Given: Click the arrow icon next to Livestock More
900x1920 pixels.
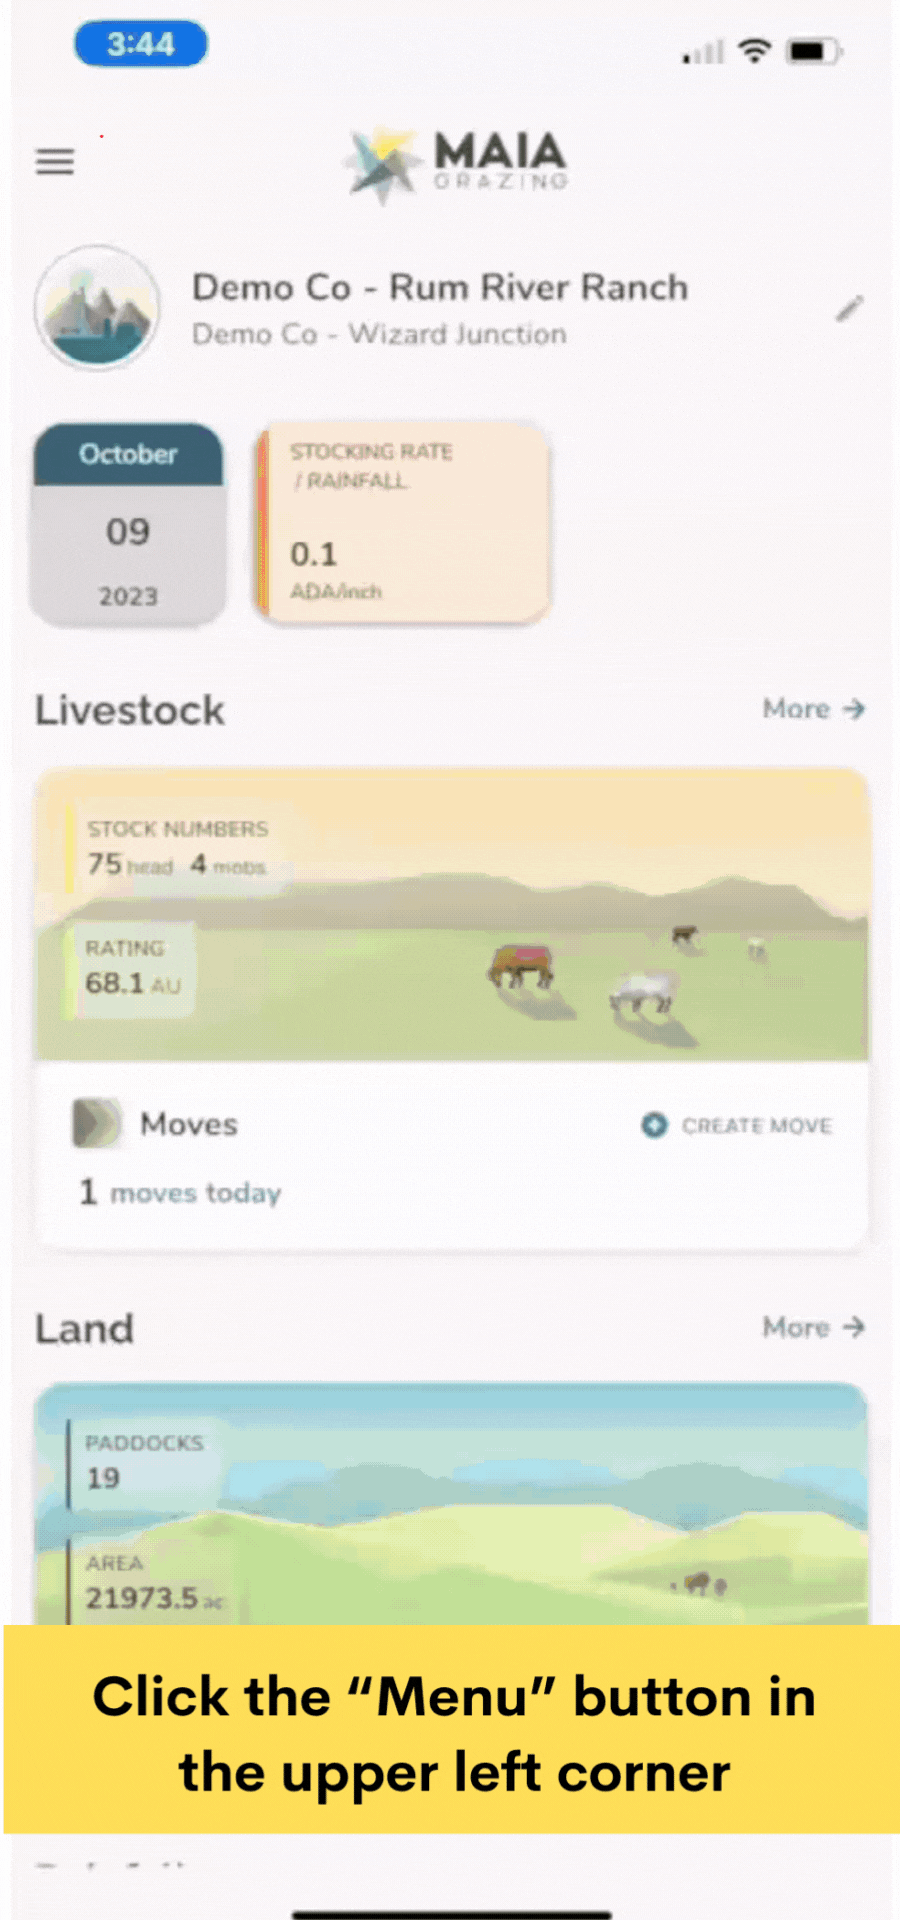Looking at the screenshot, I should (855, 709).
